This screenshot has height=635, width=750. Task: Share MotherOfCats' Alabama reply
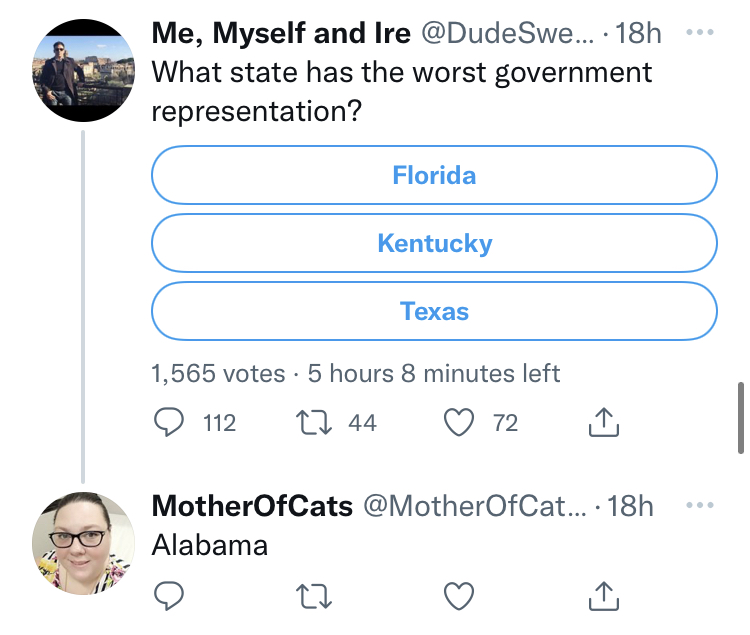604,596
